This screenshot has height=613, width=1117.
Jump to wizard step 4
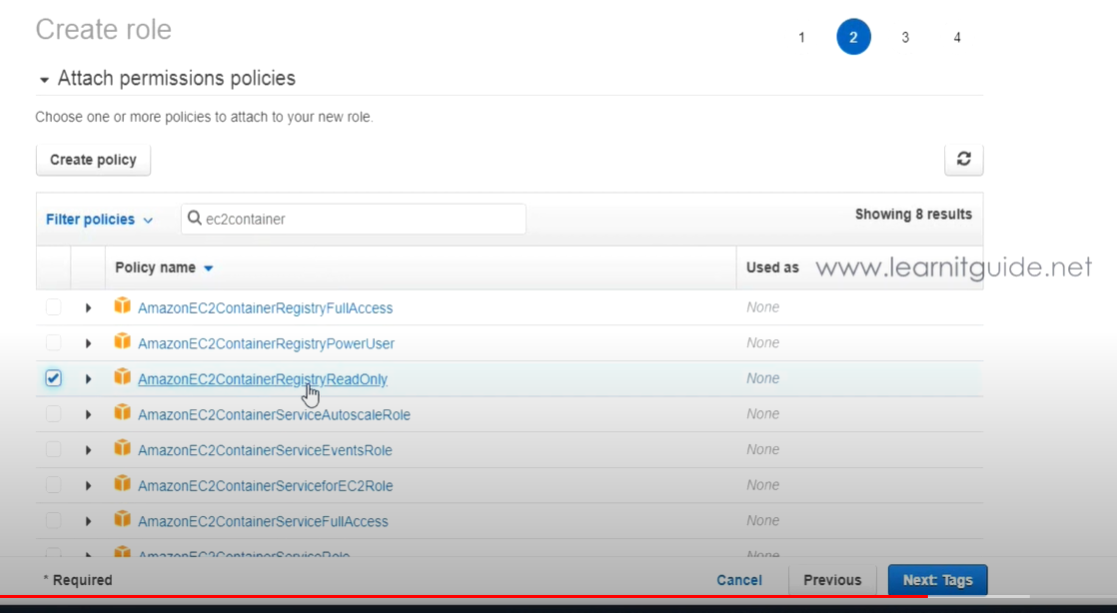(957, 37)
